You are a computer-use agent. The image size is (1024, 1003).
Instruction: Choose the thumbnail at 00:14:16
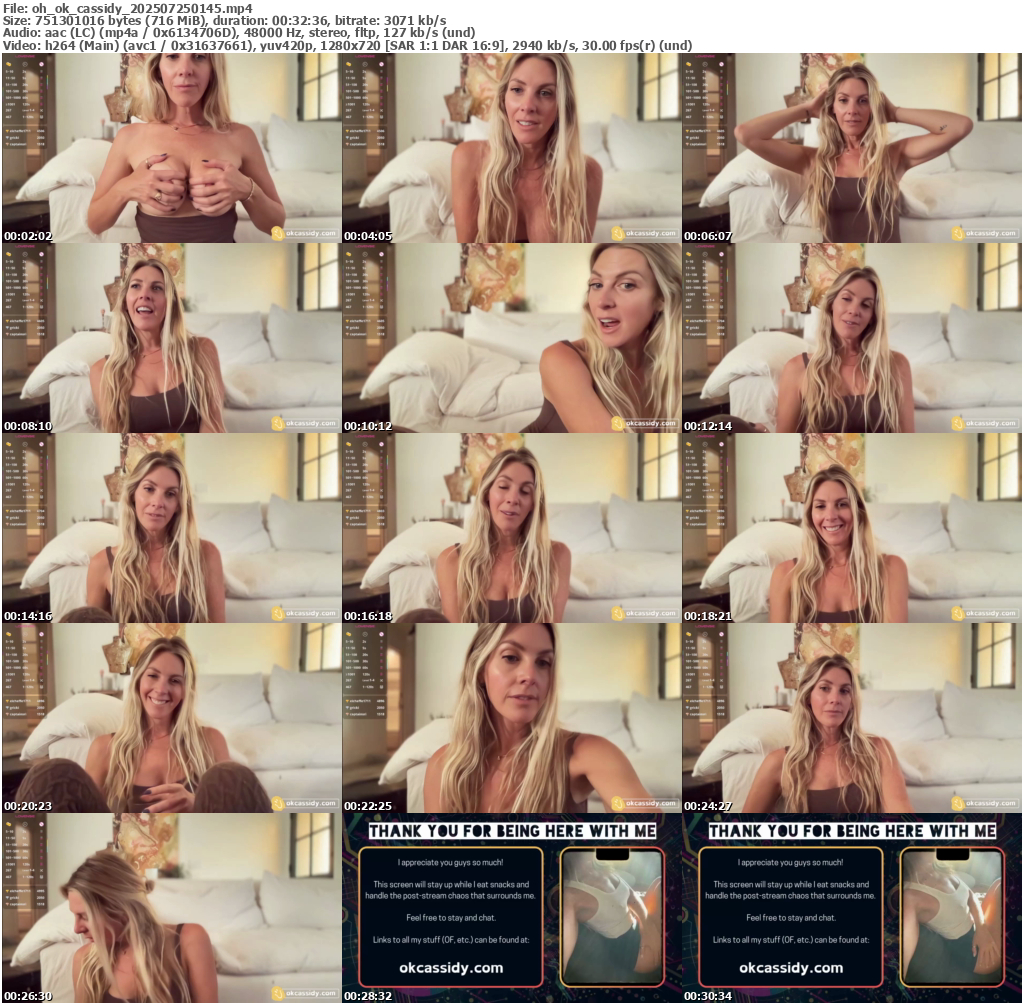click(172, 528)
